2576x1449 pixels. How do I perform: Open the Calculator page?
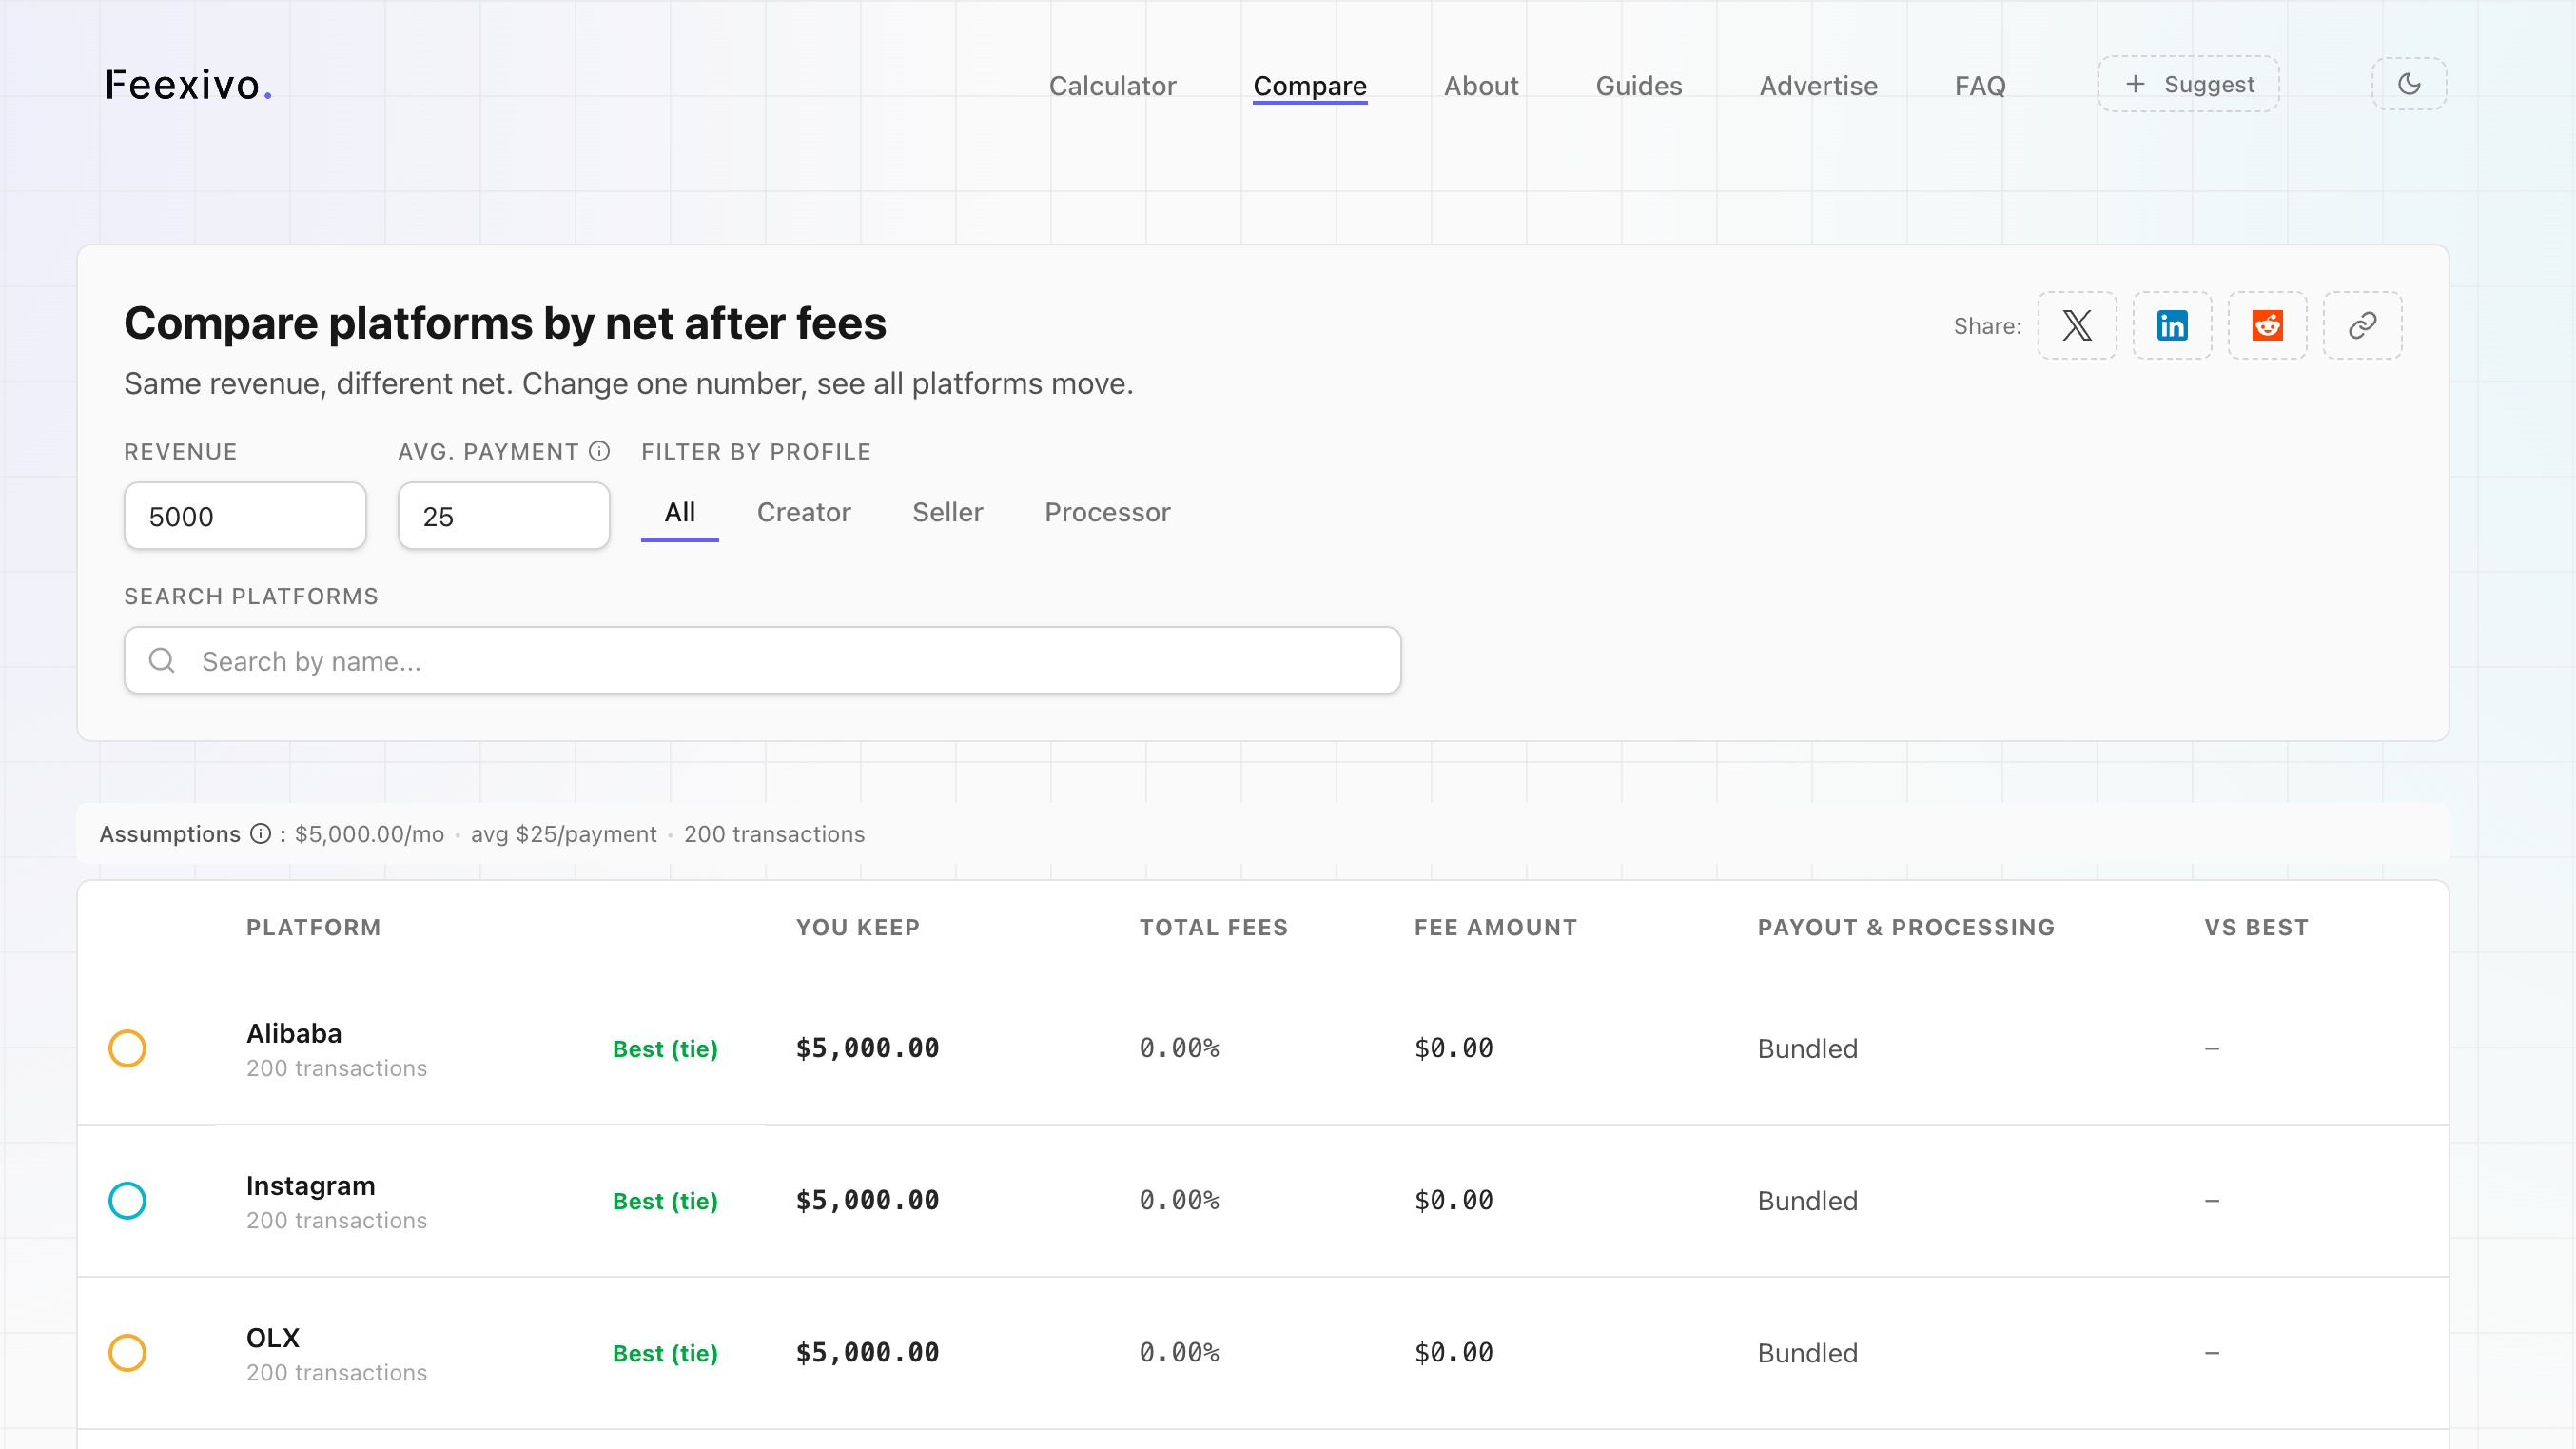[1113, 86]
